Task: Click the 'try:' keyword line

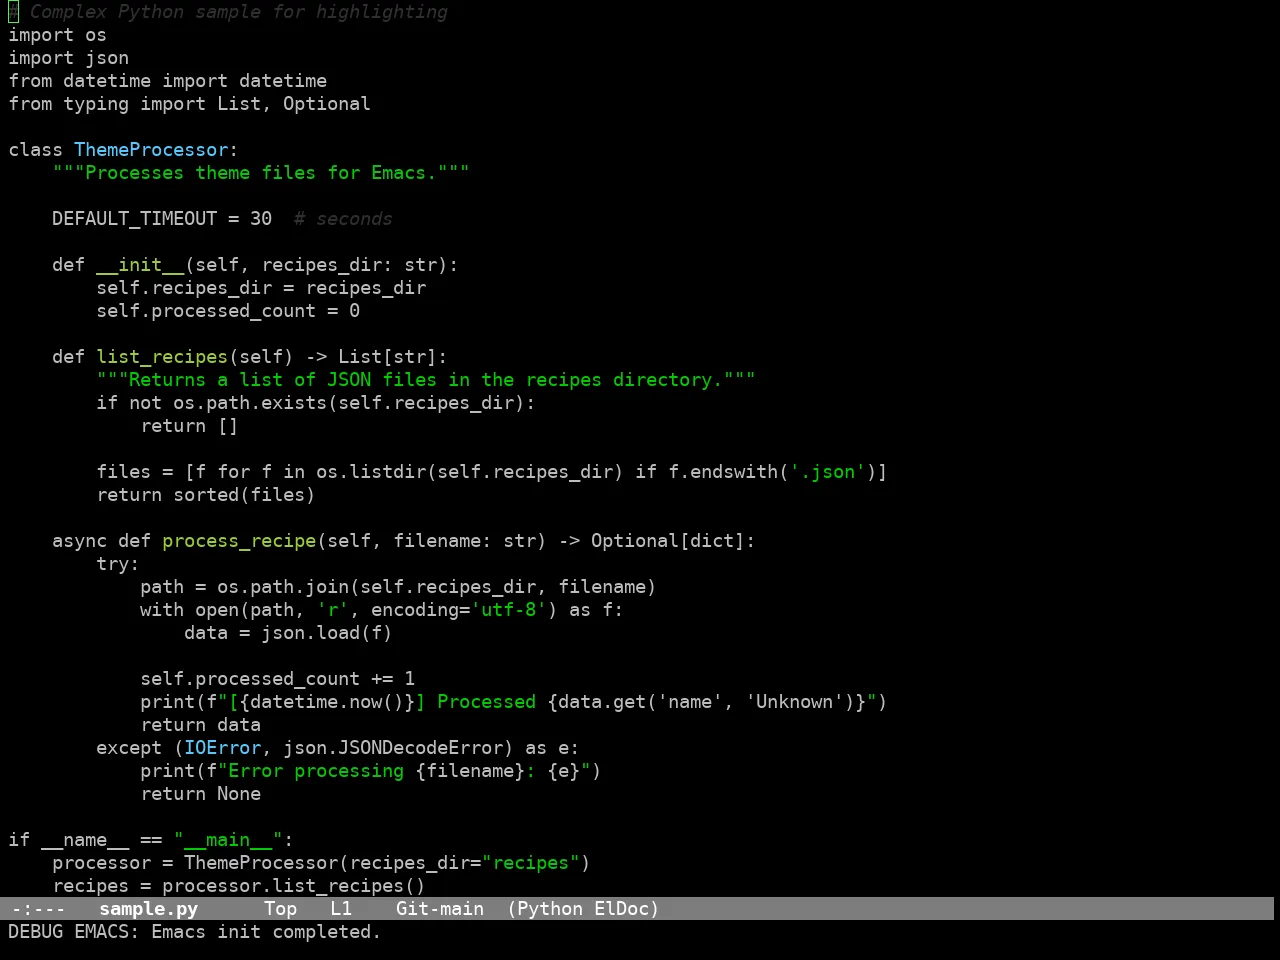Action: (118, 564)
